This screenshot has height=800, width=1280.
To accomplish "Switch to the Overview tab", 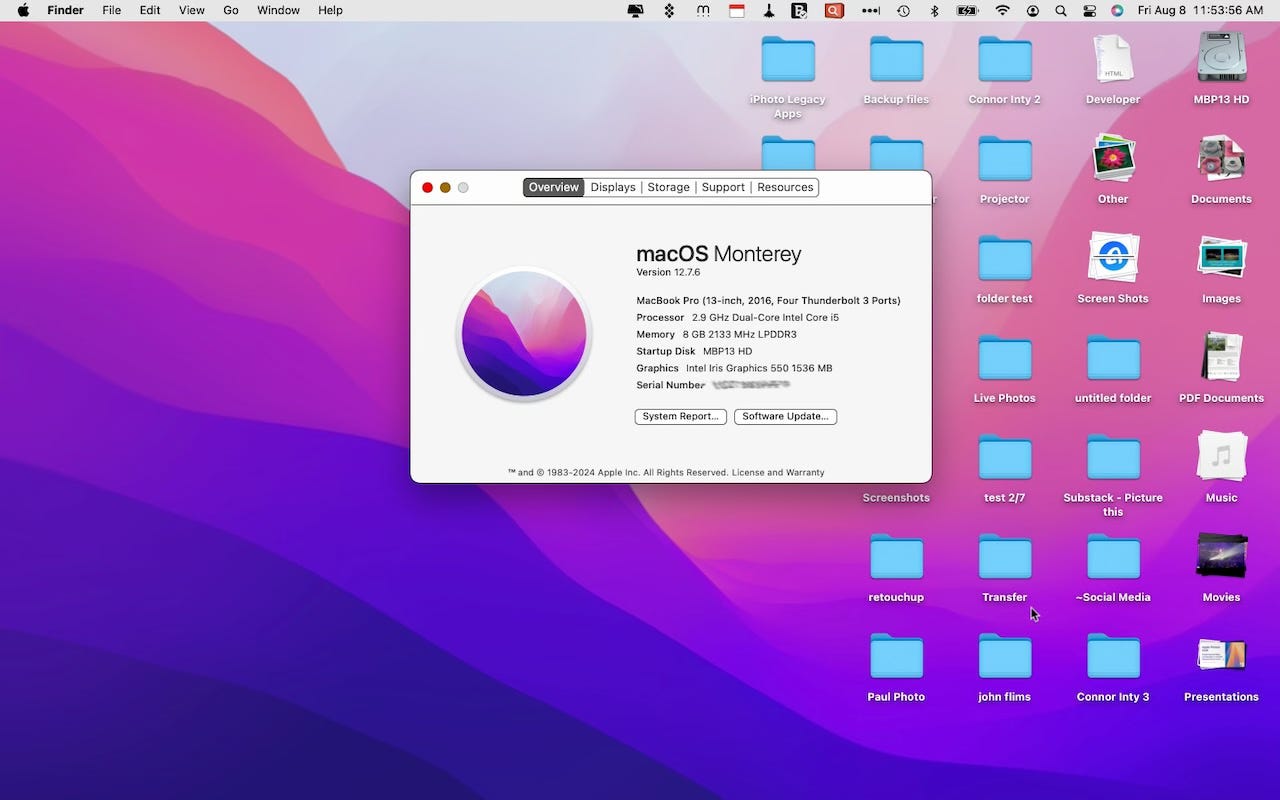I will point(554,187).
